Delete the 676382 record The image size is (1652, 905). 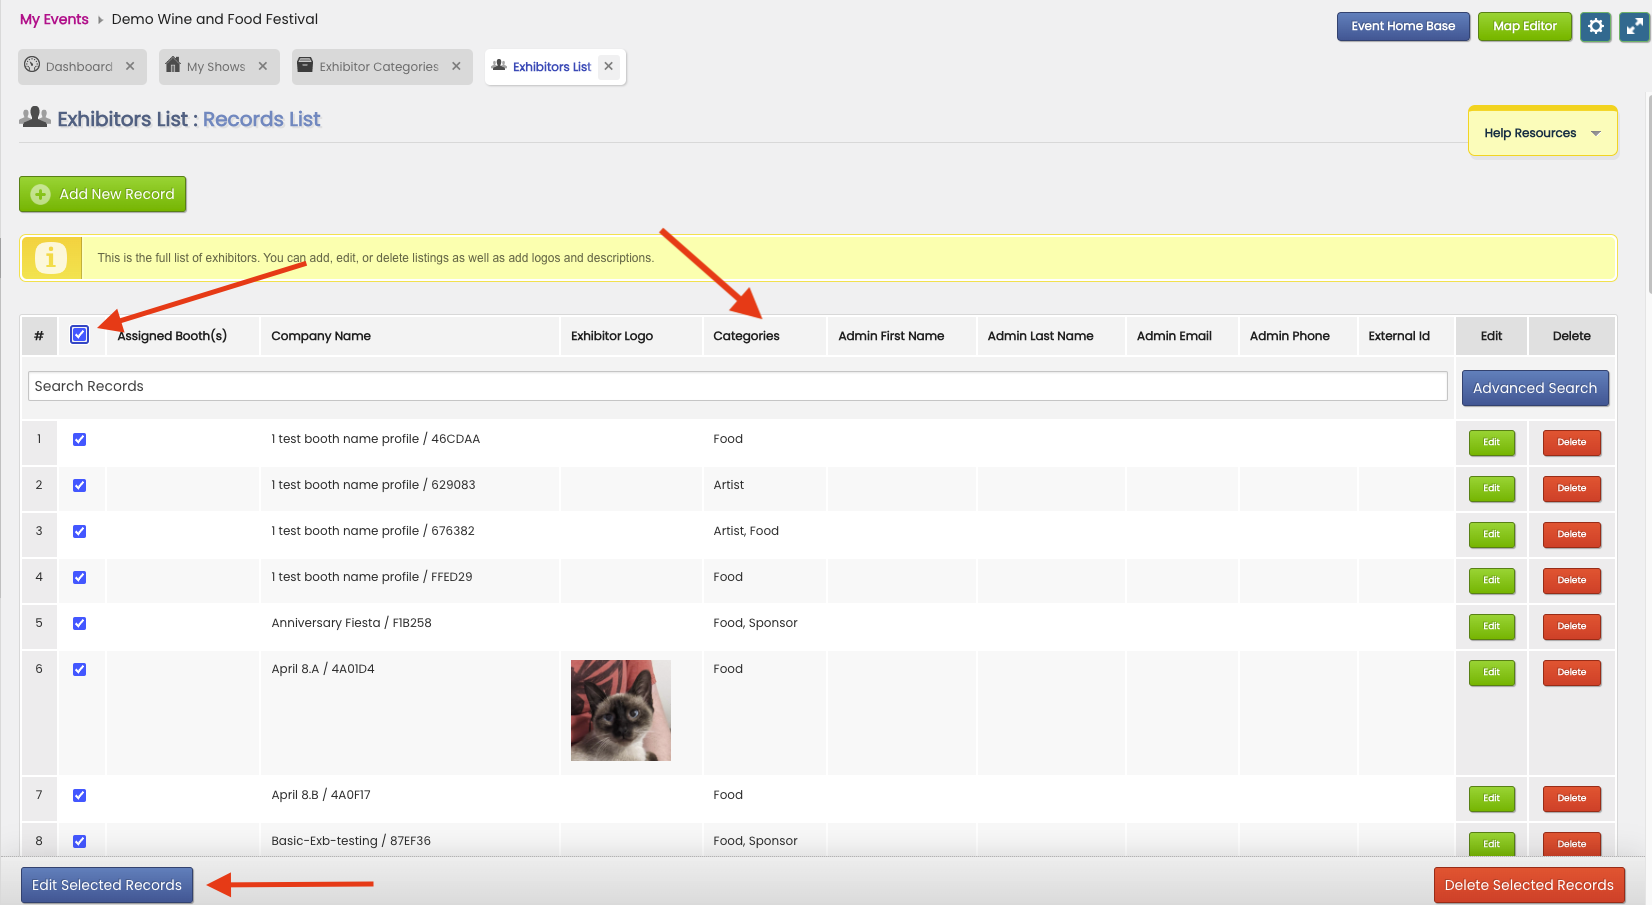(x=1571, y=534)
